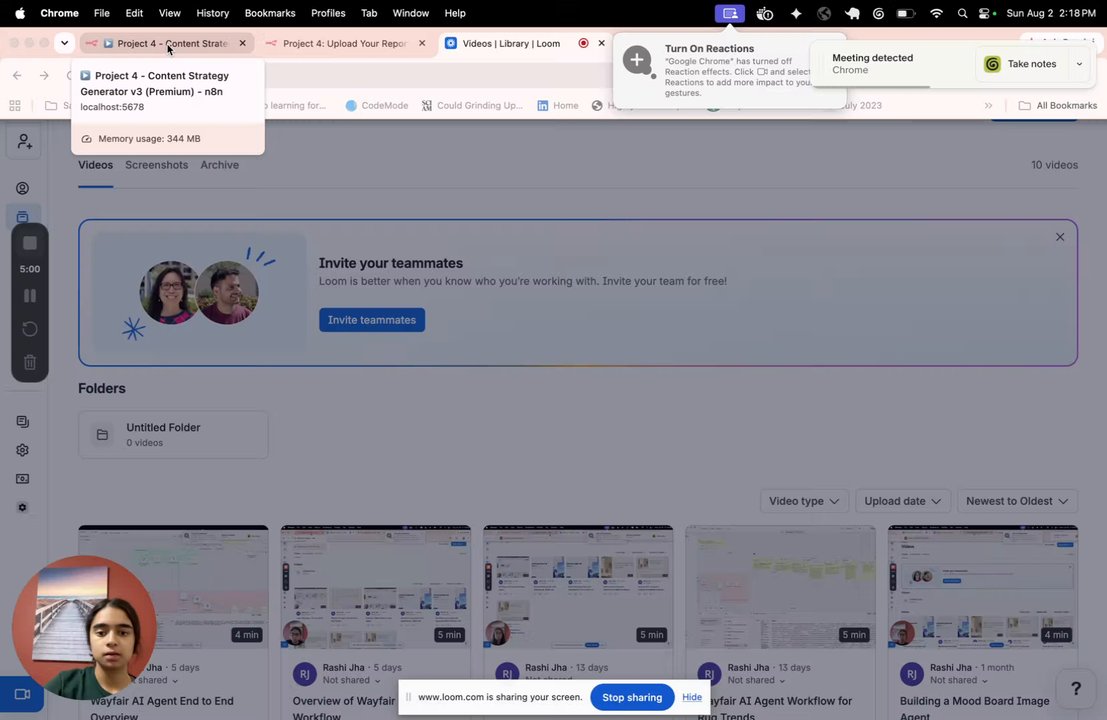1107x720 pixels.
Task: Open Loom library sidebar icon
Action: tap(23, 216)
